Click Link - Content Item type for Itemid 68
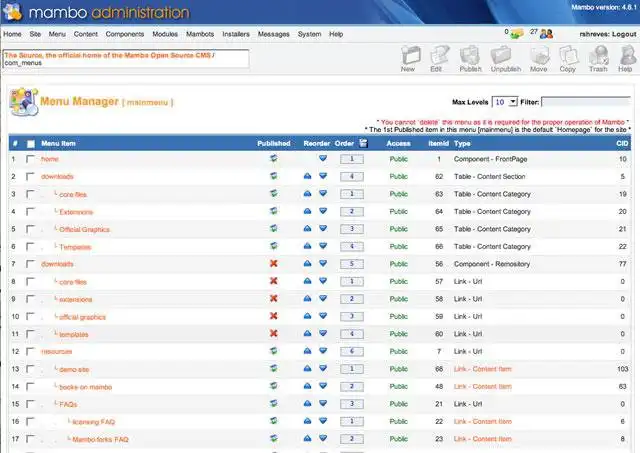The width and height of the screenshot is (640, 453). (482, 369)
